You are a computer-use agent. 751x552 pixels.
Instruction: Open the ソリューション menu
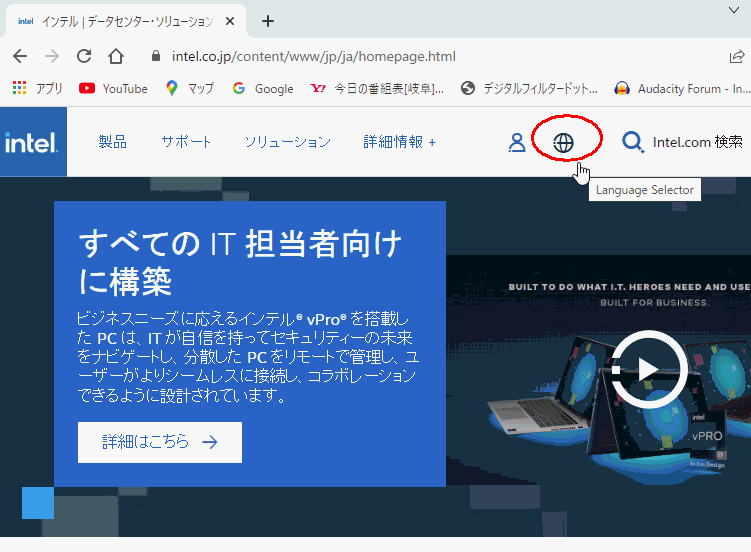pos(287,142)
